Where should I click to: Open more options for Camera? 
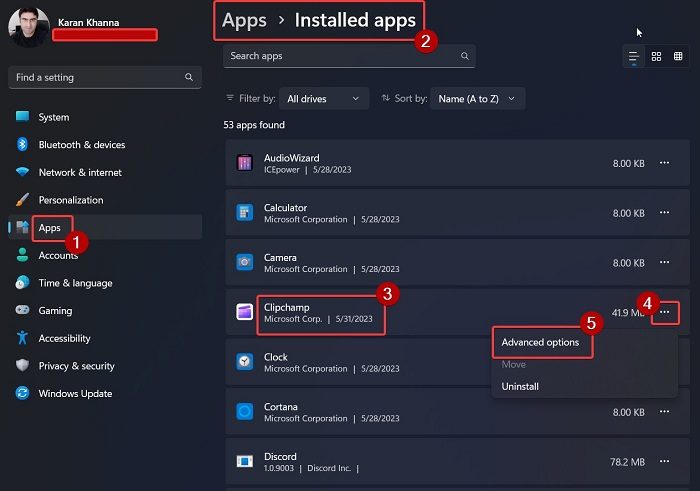(x=664, y=262)
